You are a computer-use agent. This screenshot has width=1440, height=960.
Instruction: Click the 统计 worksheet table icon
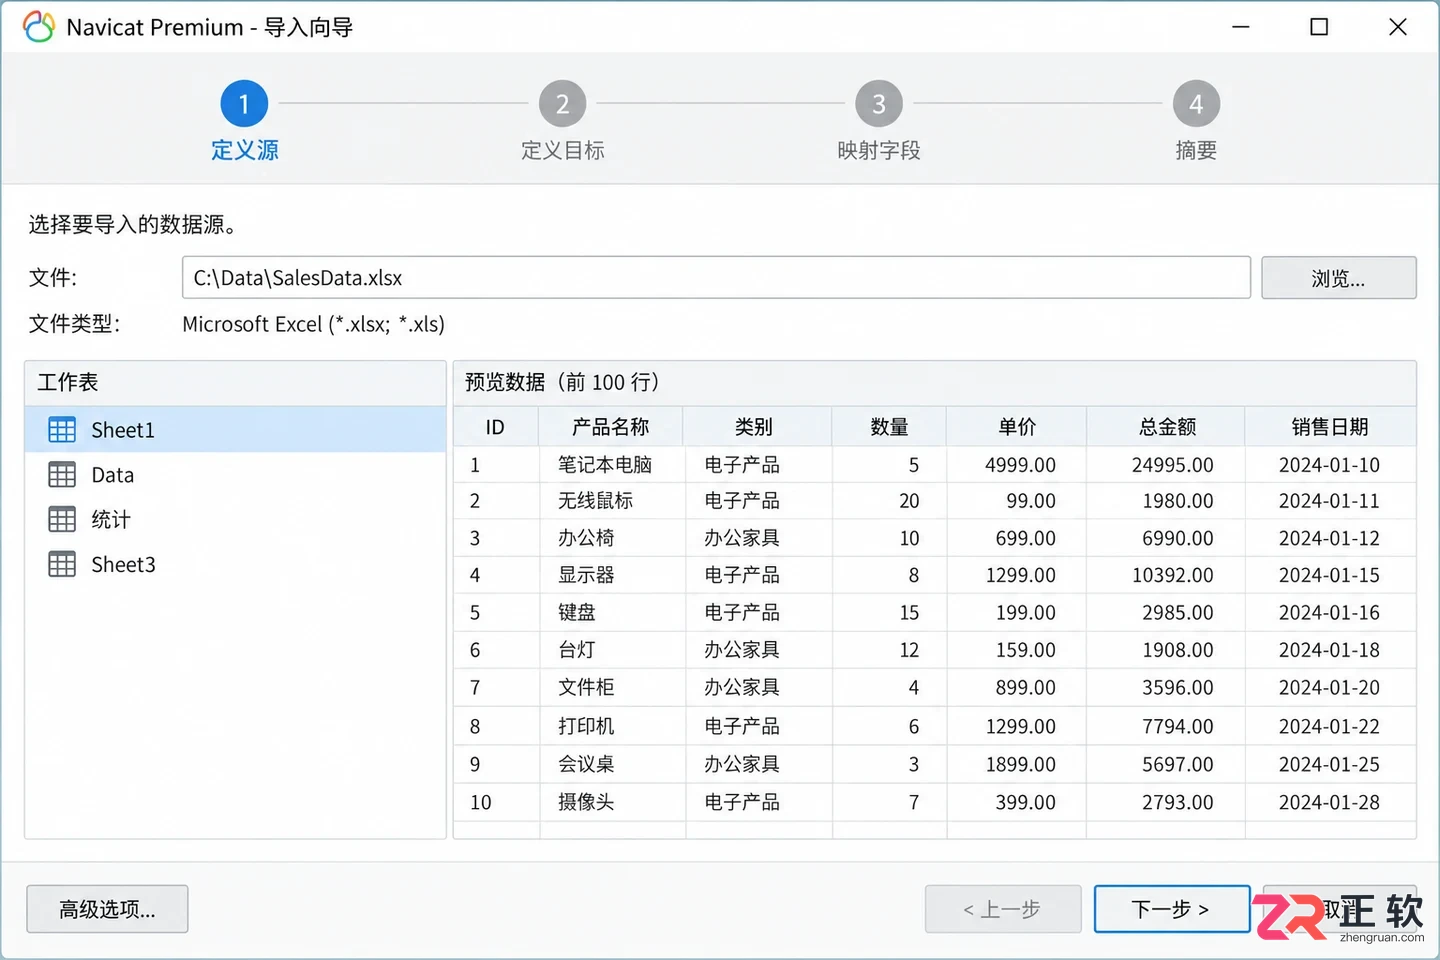coord(62,519)
